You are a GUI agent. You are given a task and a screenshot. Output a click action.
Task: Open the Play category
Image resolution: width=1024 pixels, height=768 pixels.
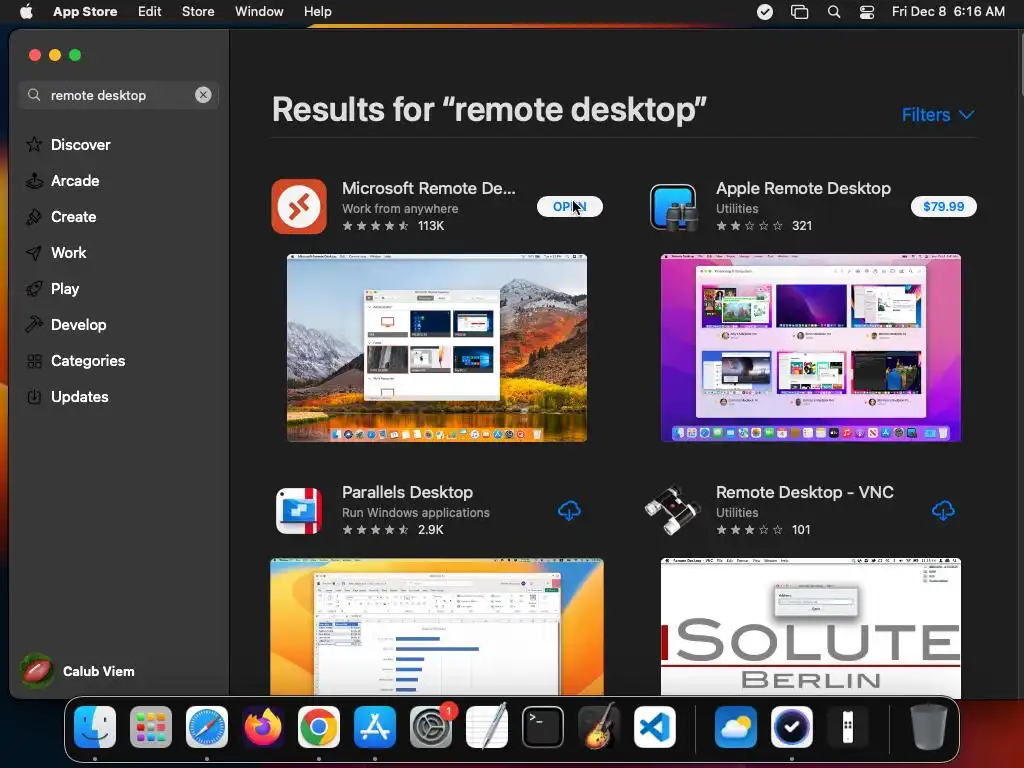coord(52,288)
